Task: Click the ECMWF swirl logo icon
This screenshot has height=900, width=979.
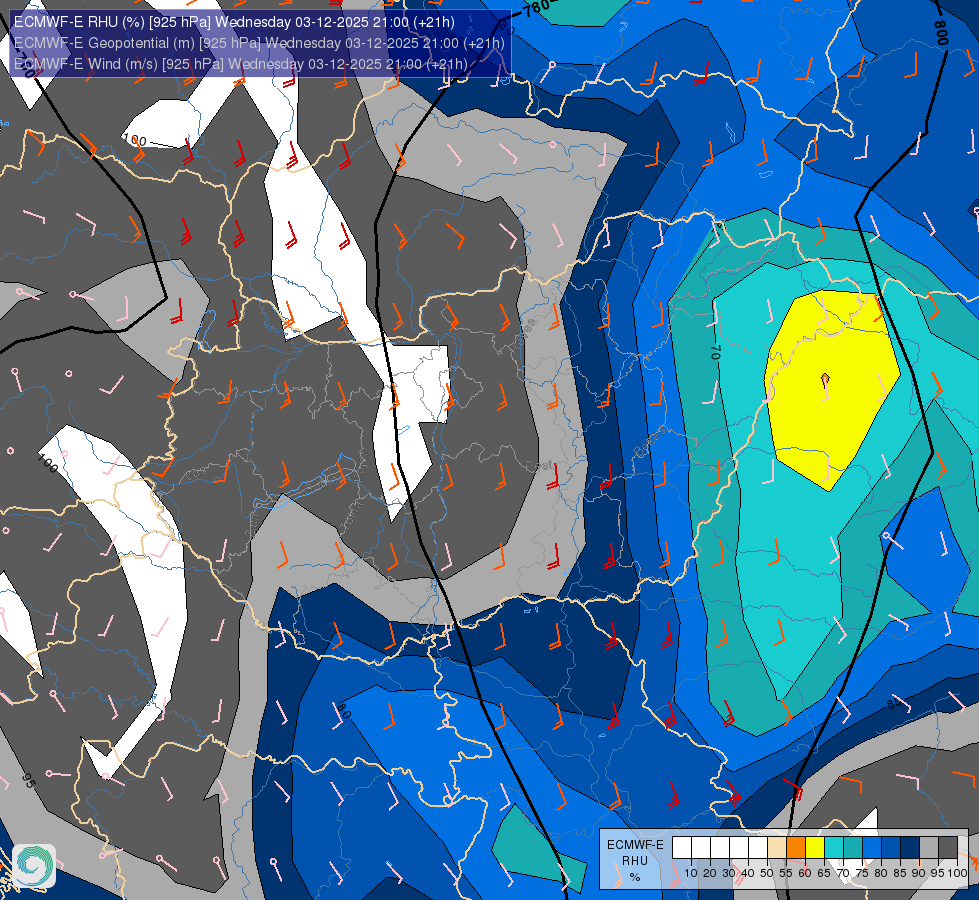Action: (34, 866)
